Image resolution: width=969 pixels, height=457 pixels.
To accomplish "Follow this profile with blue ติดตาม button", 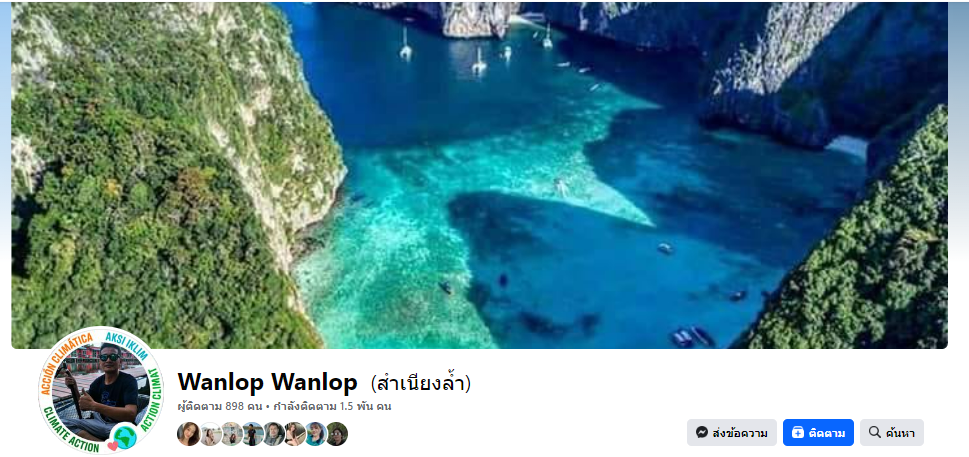I will (x=818, y=432).
